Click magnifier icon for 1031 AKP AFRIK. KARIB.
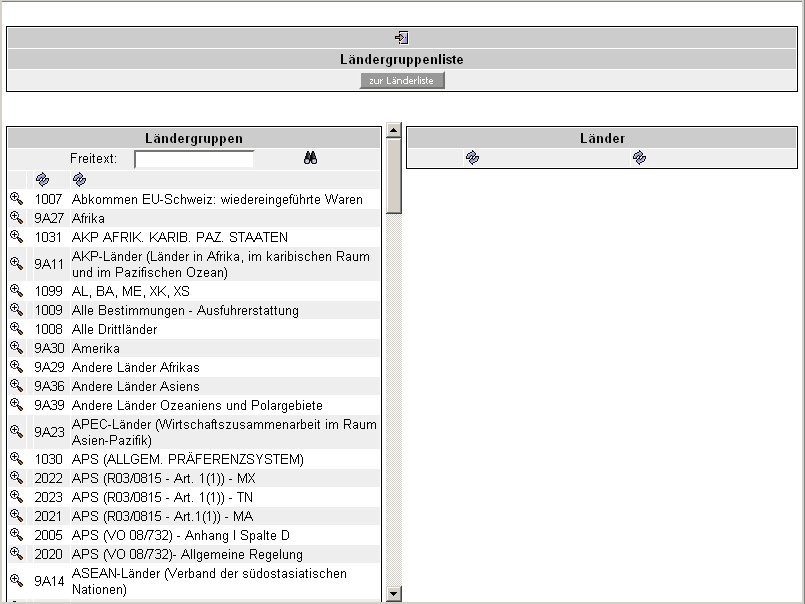The width and height of the screenshot is (805, 604). [x=16, y=237]
